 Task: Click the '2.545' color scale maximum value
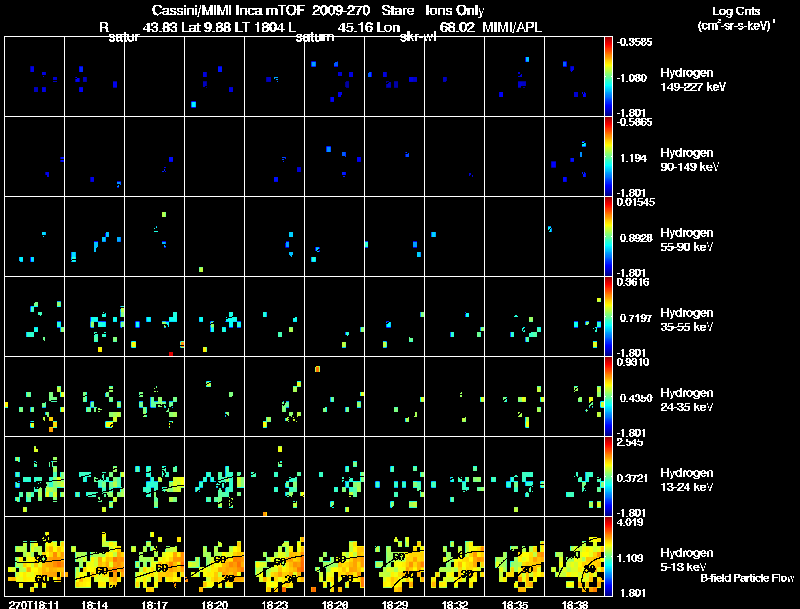(630, 442)
